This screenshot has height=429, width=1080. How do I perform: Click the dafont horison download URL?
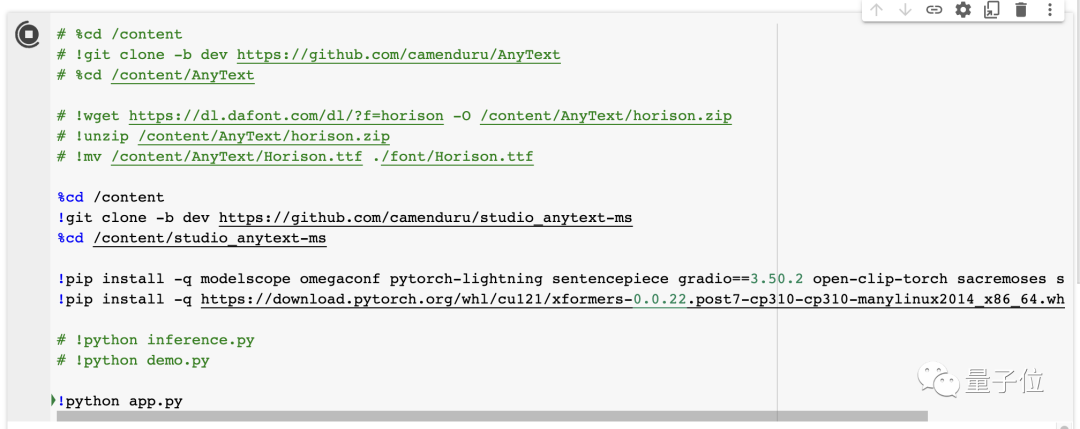pos(286,116)
